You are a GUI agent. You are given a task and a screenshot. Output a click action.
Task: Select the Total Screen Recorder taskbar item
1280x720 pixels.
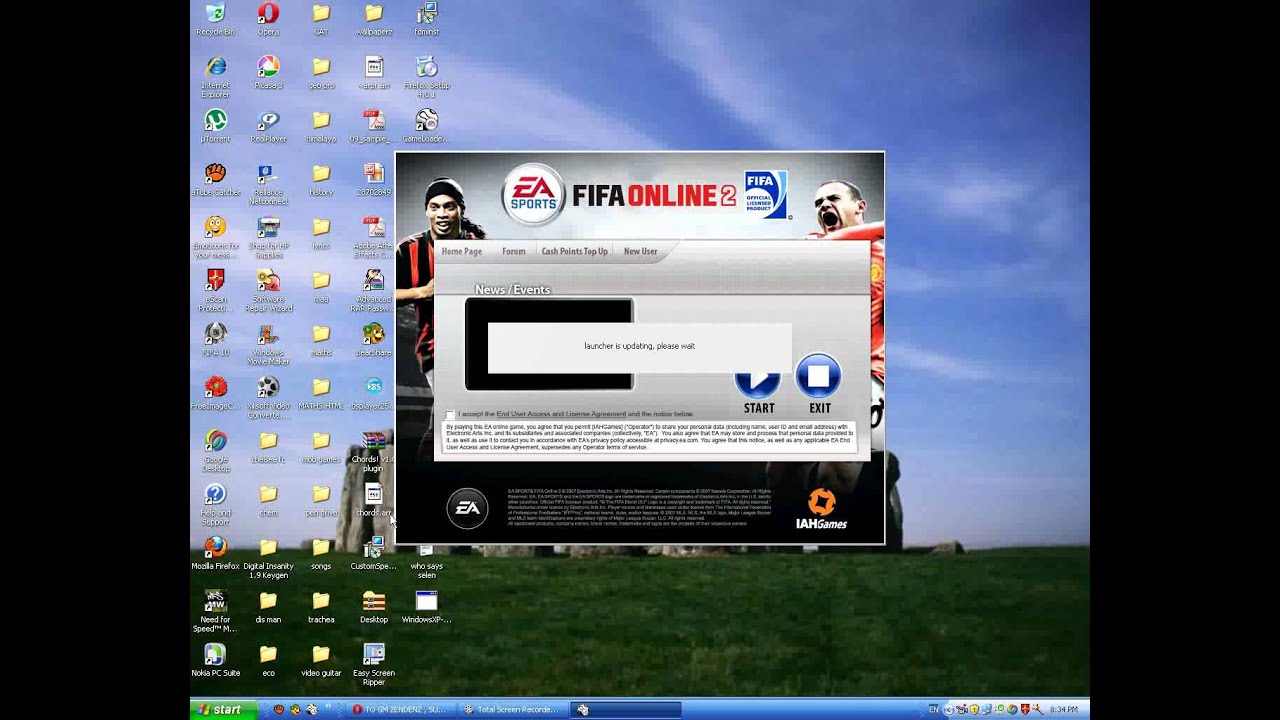coord(511,709)
